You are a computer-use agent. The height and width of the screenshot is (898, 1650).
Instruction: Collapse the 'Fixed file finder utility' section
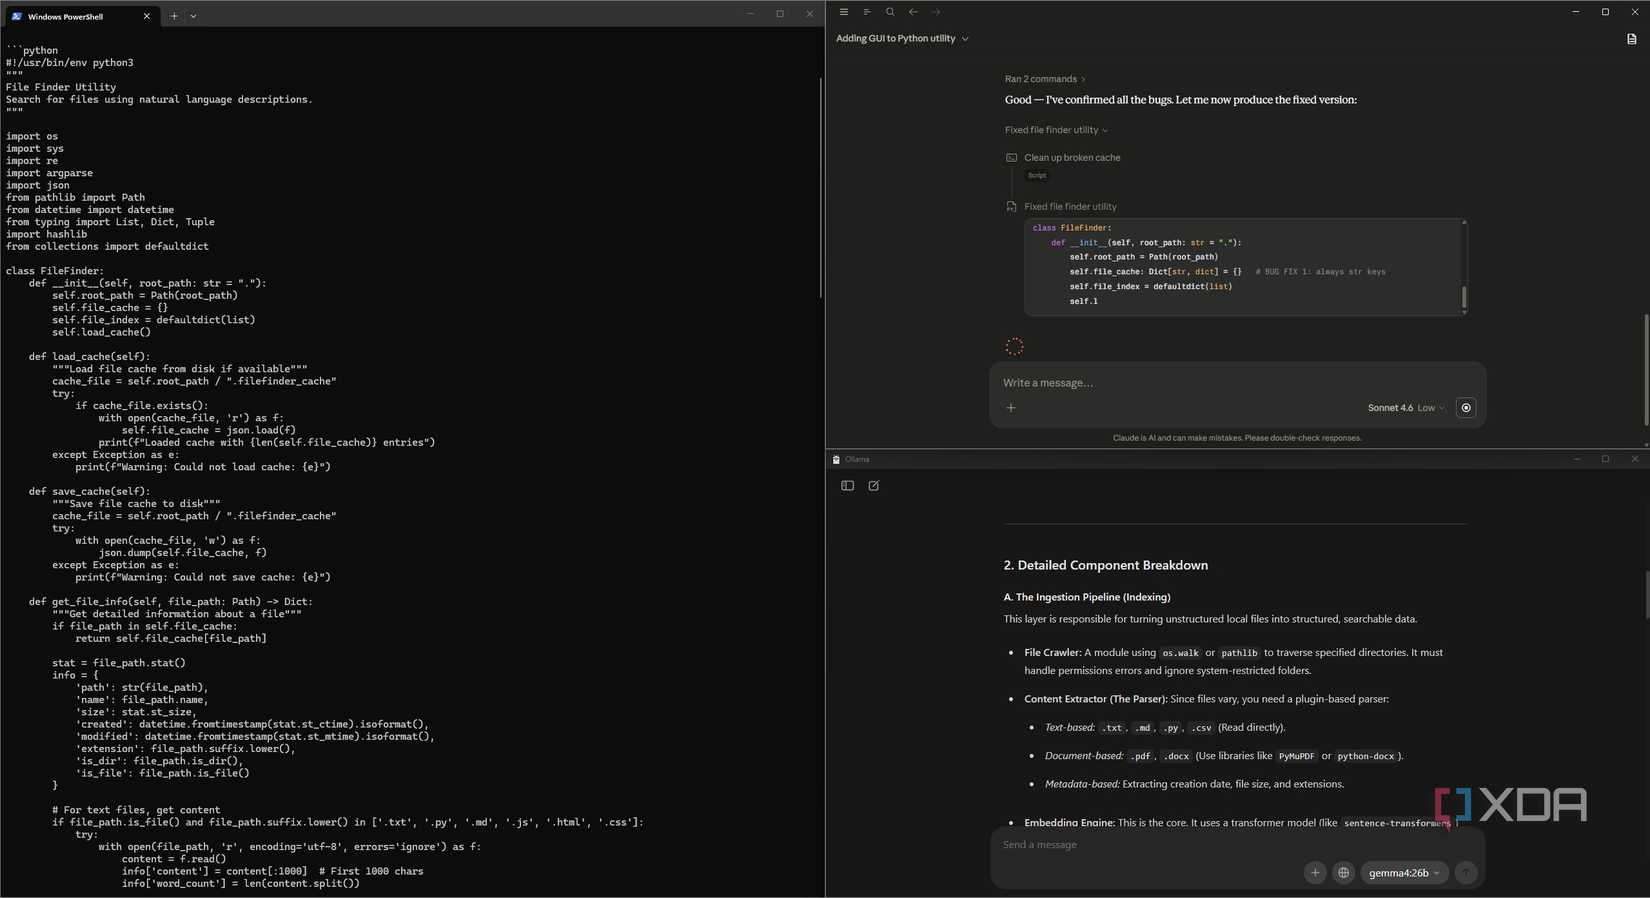pos(1056,130)
